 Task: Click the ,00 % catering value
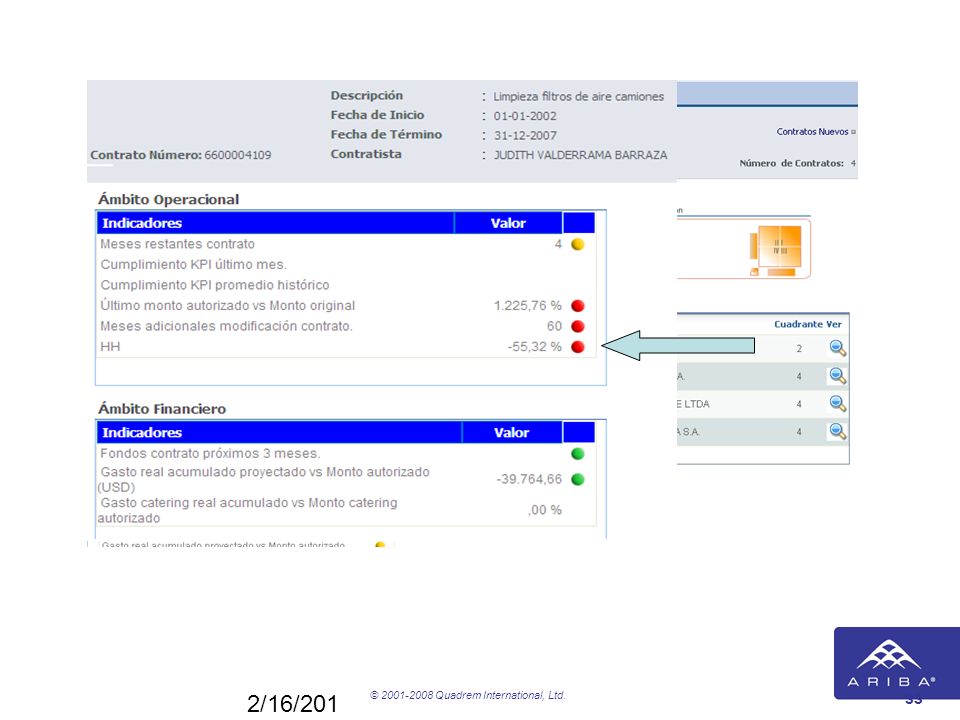(x=545, y=510)
